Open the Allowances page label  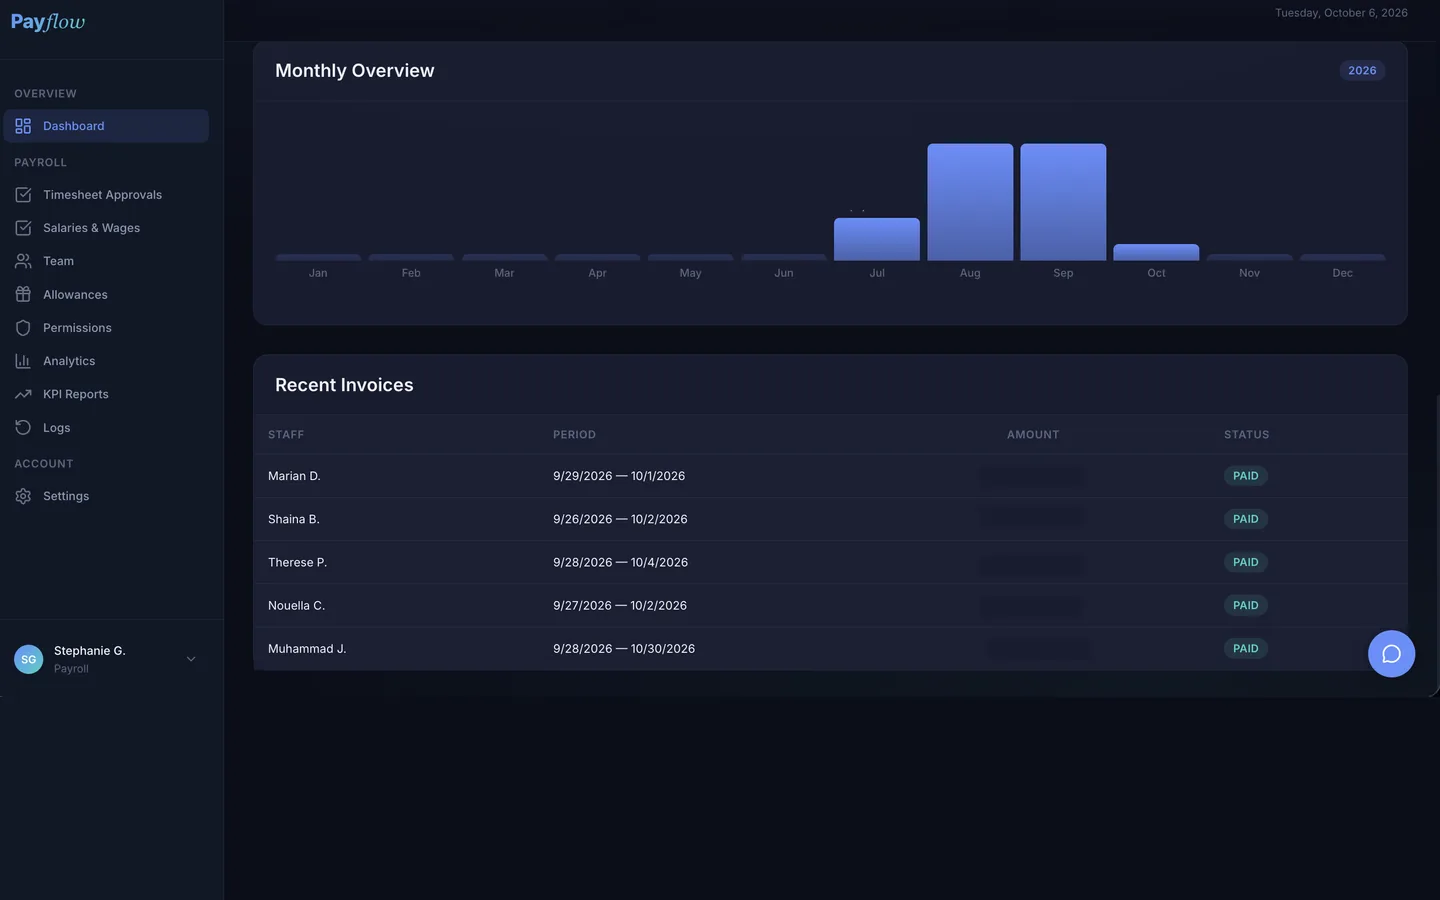[x=75, y=295]
